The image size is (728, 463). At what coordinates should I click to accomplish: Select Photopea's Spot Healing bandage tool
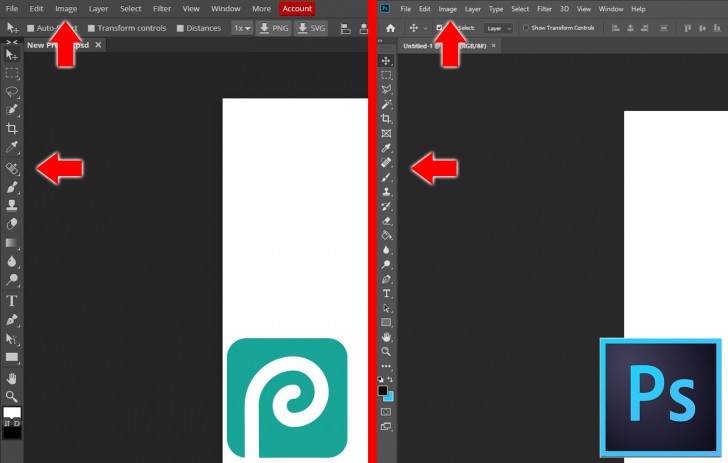[12, 168]
